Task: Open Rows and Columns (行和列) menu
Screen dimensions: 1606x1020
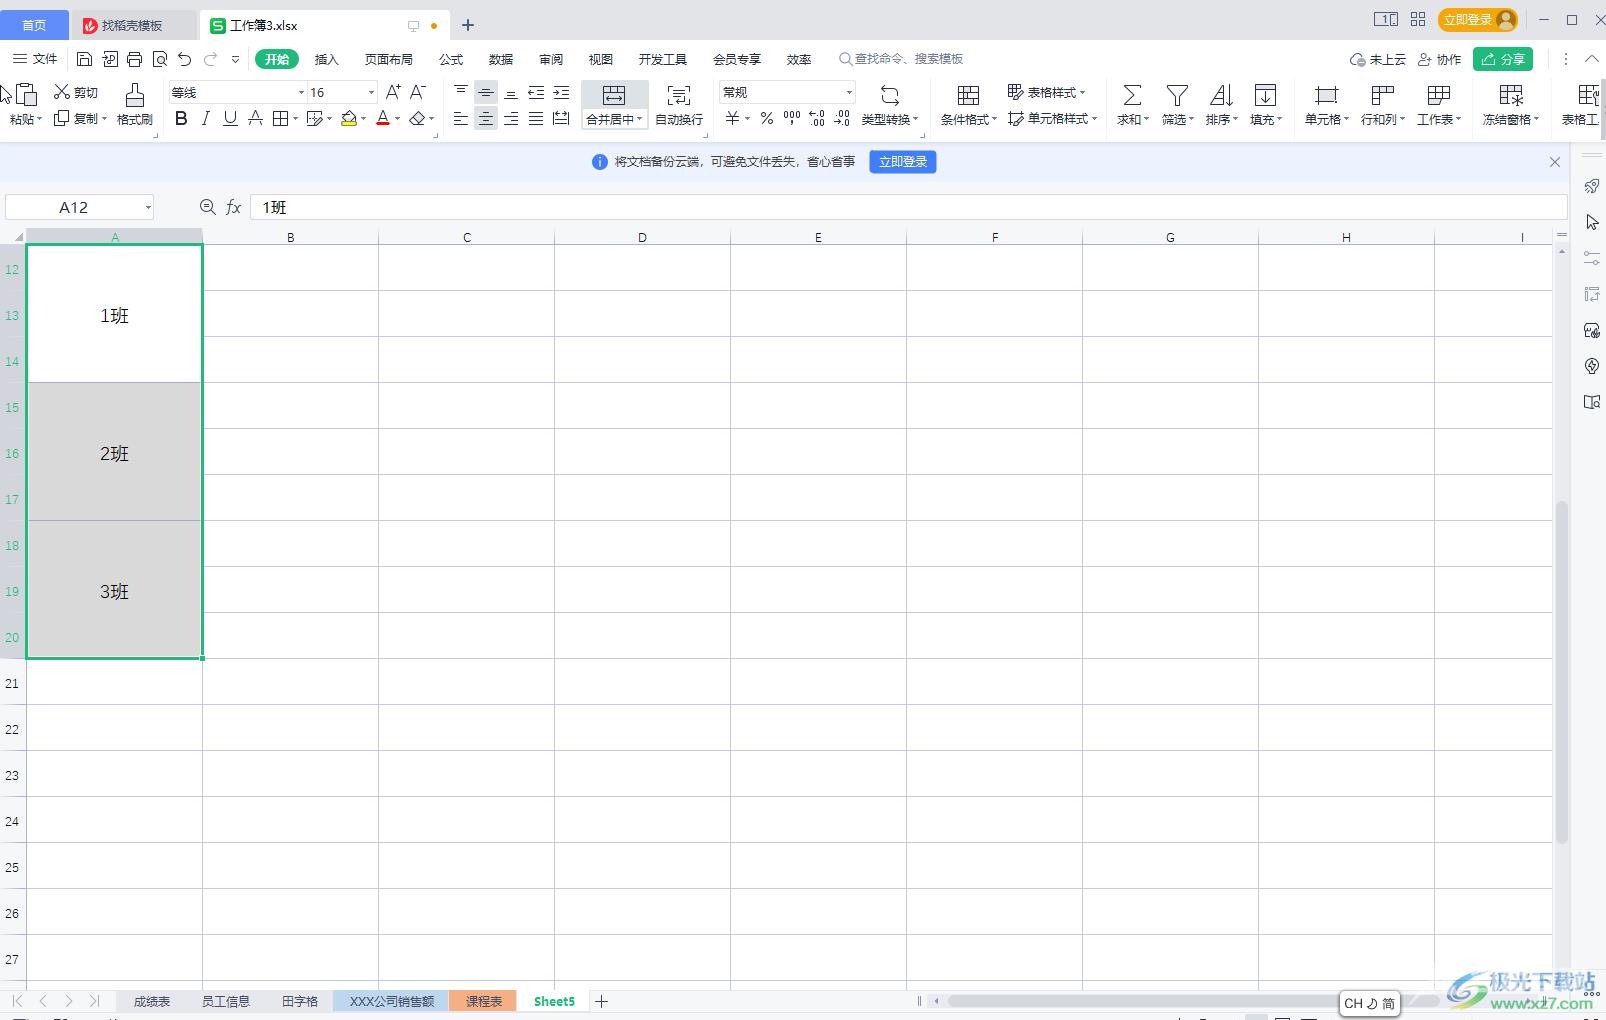Action: [1383, 104]
